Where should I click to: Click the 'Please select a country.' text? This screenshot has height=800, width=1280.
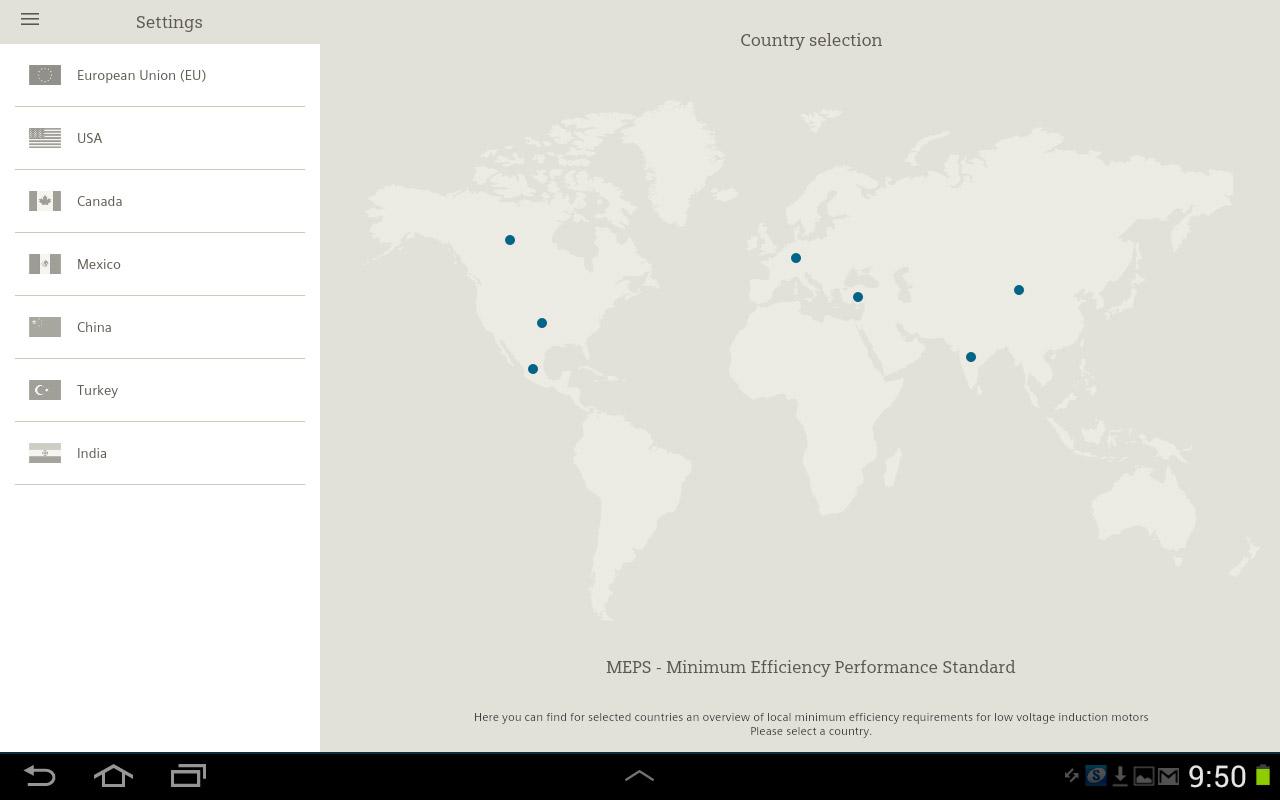(x=811, y=731)
